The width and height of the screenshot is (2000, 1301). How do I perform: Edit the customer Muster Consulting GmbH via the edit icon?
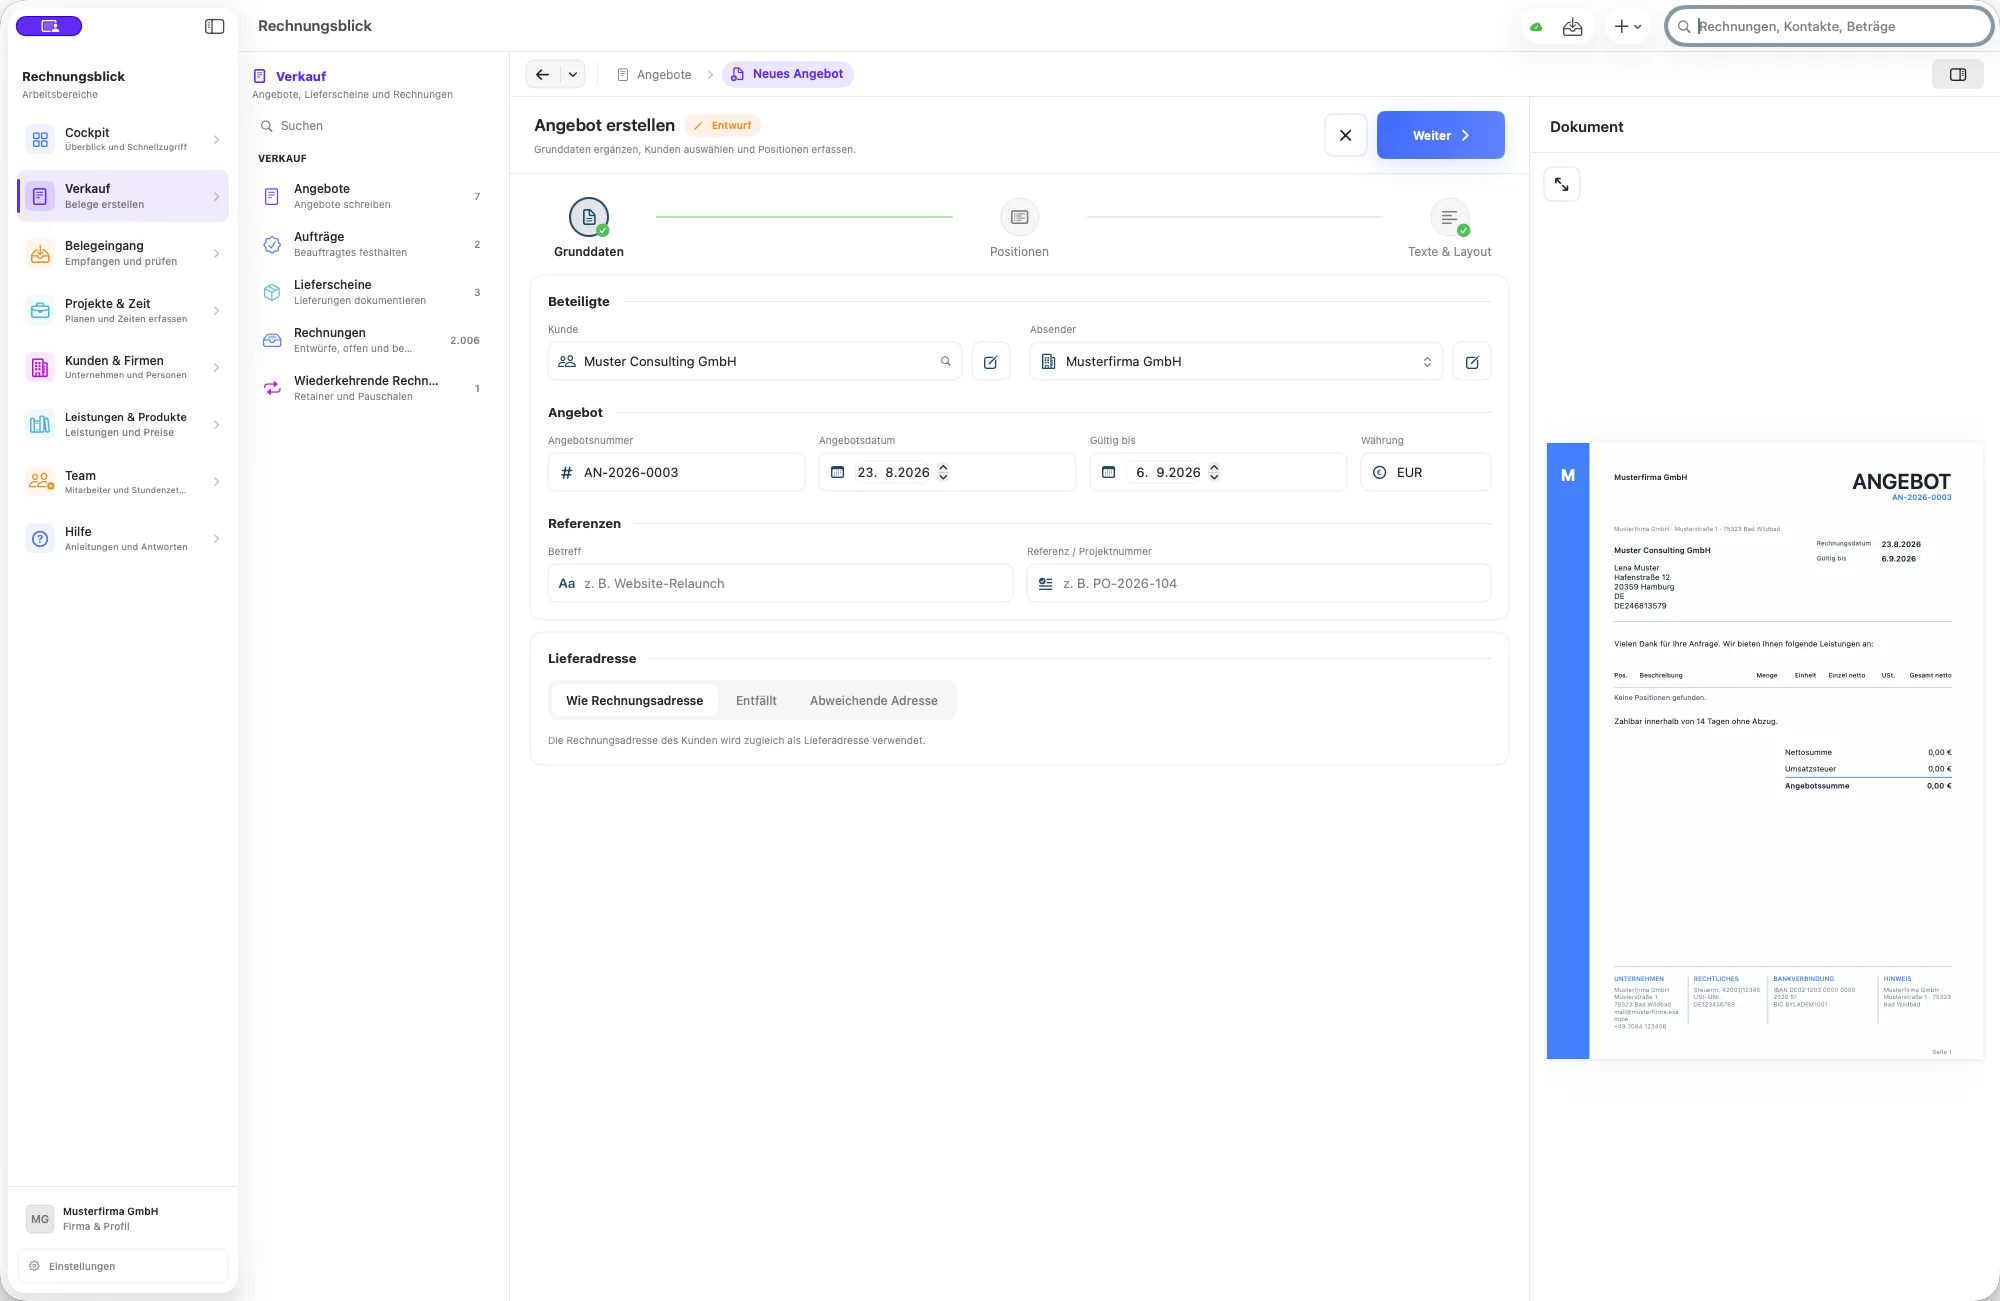(991, 362)
